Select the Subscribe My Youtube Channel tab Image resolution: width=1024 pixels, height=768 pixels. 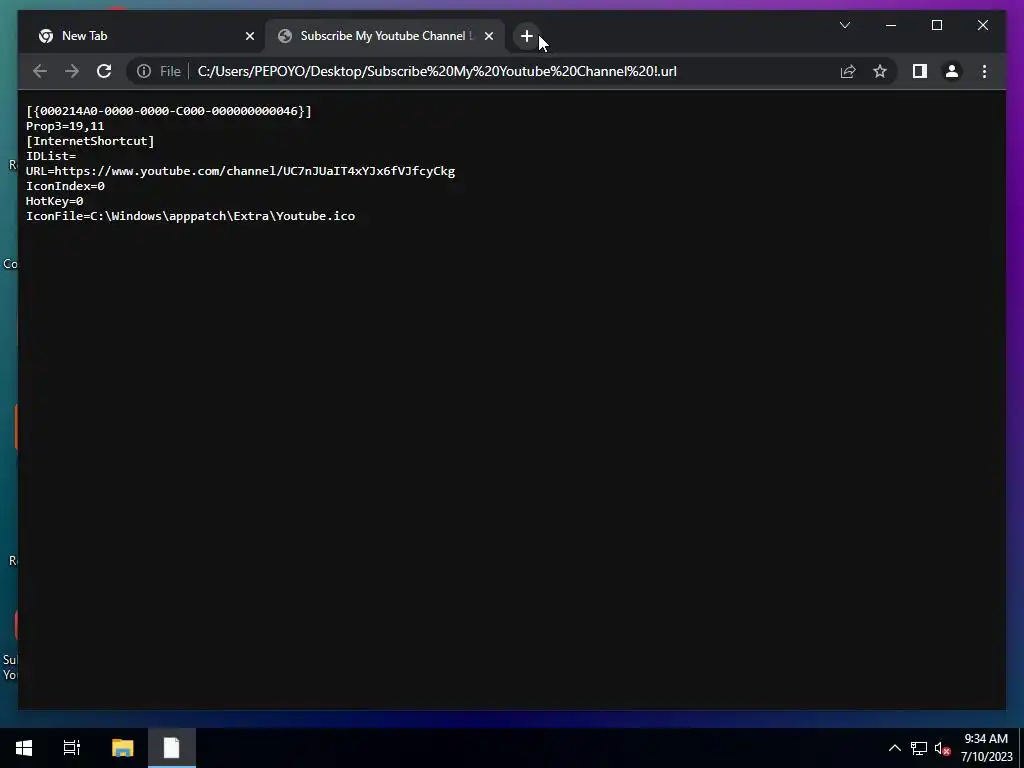385,36
